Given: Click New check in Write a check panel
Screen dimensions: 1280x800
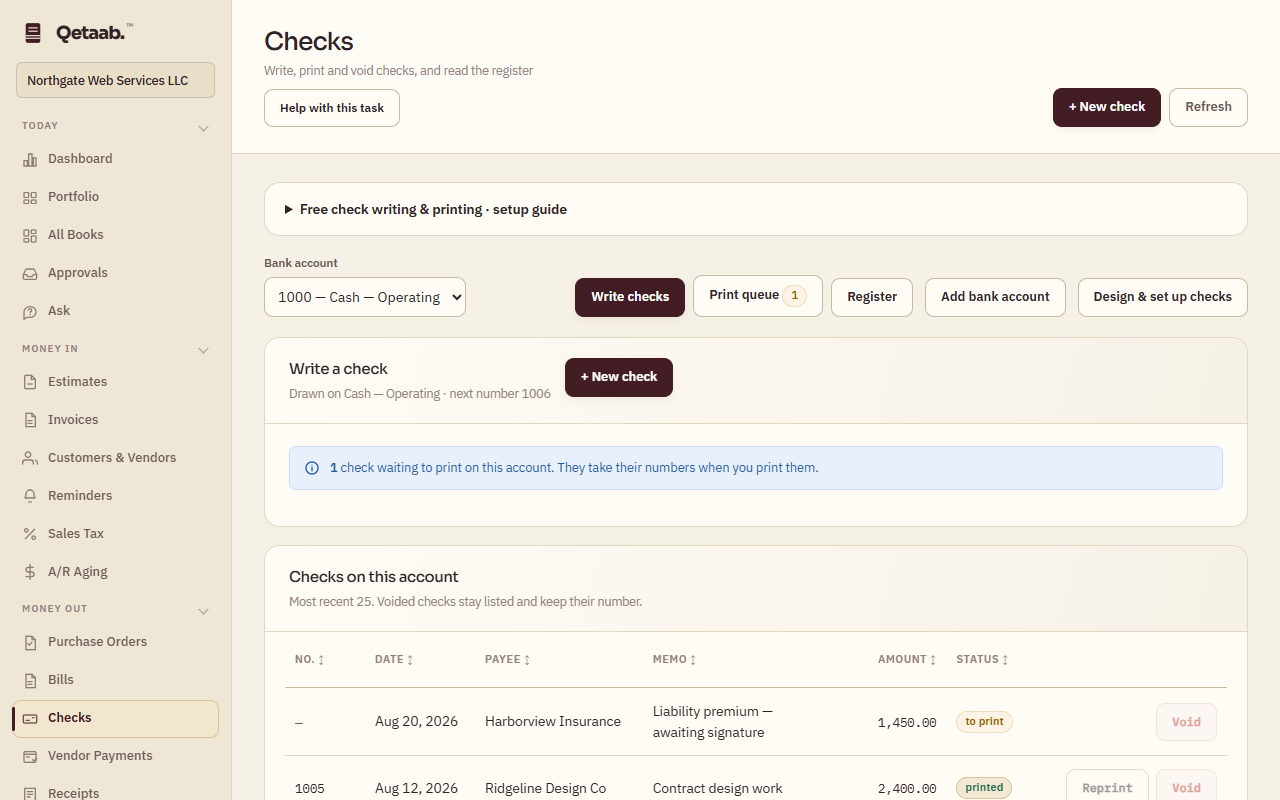Looking at the screenshot, I should [x=619, y=377].
